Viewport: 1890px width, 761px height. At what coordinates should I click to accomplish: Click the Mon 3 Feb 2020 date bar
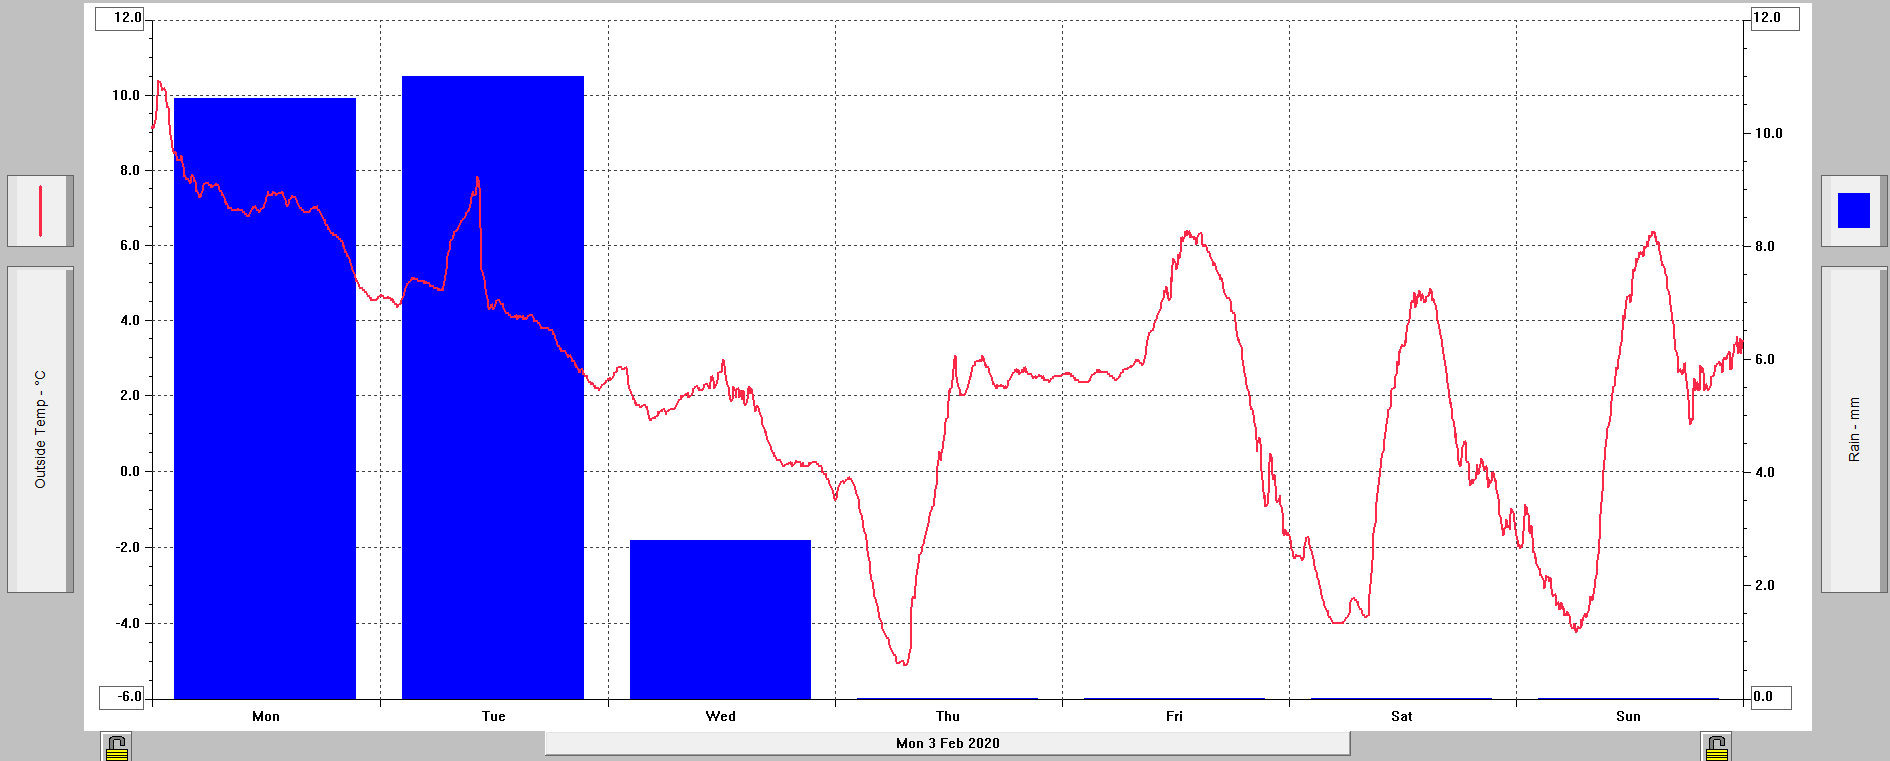click(947, 743)
